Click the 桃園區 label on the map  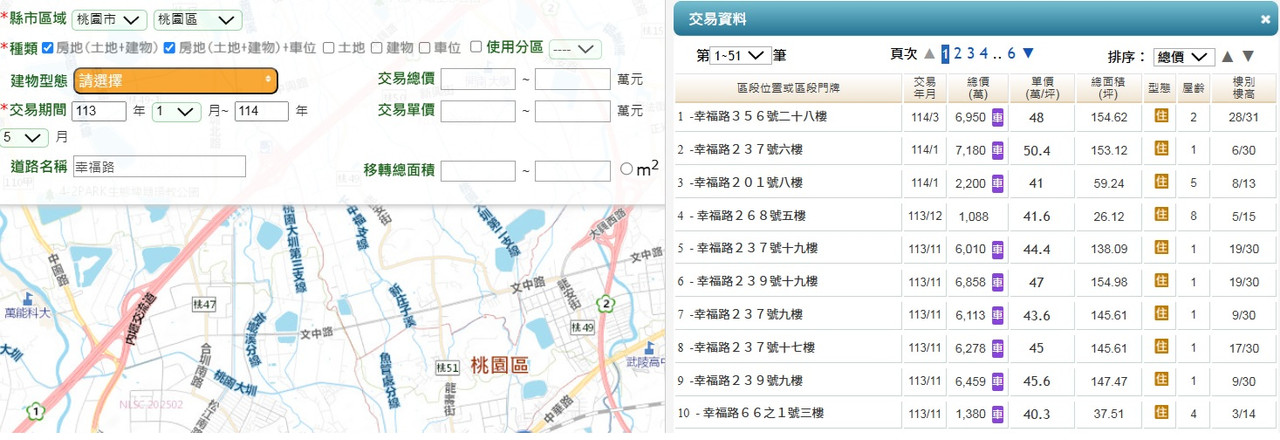pos(501,364)
